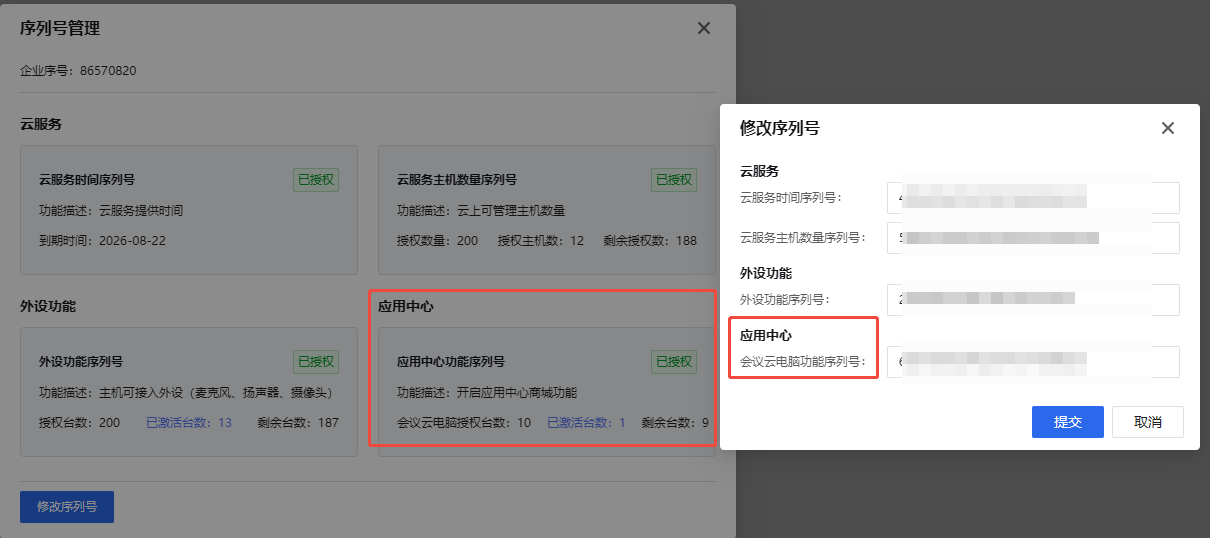Open 已激活台数: 13 link in 外设功能
The image size is (1210, 538).
click(x=189, y=423)
